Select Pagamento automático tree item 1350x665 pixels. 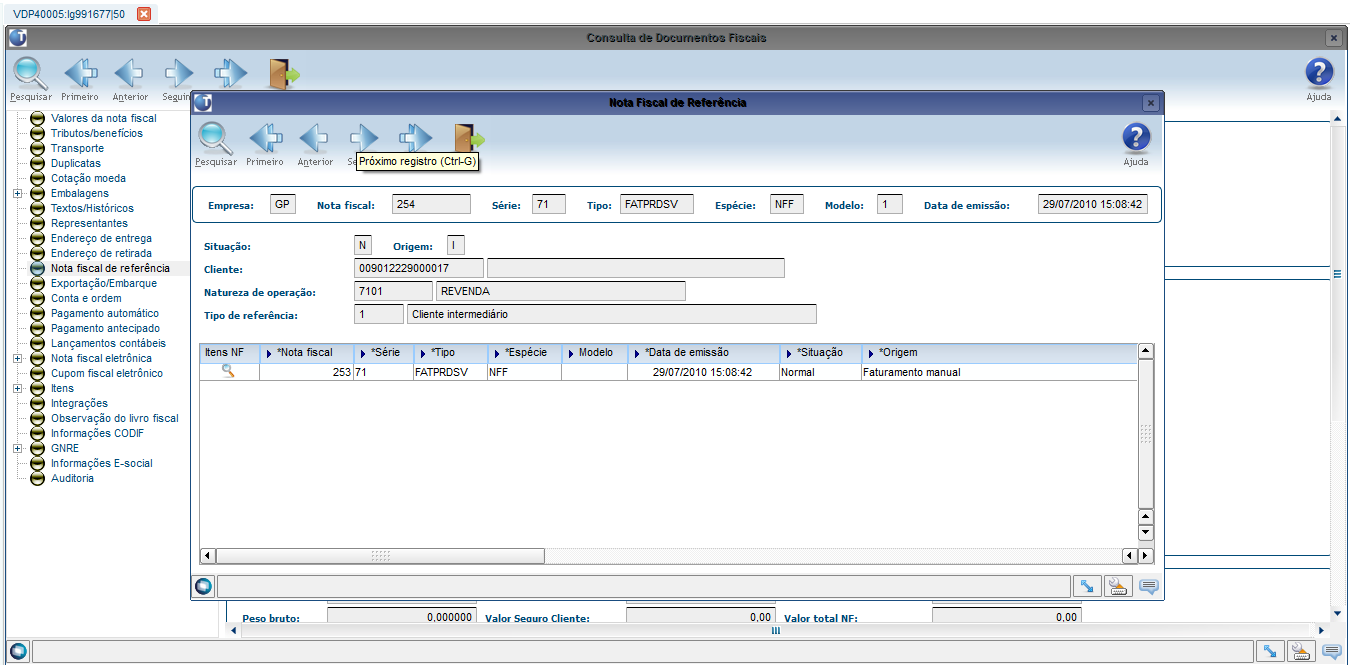[x=104, y=313]
